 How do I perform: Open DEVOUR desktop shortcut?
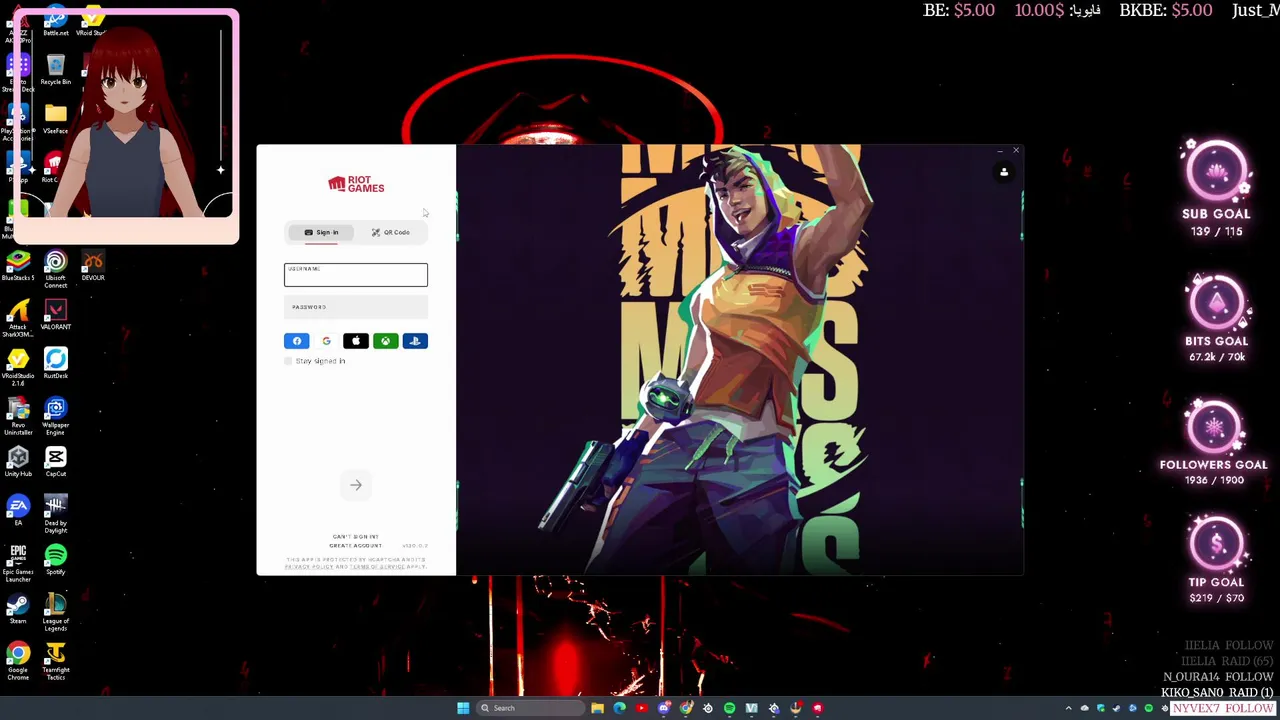93,266
